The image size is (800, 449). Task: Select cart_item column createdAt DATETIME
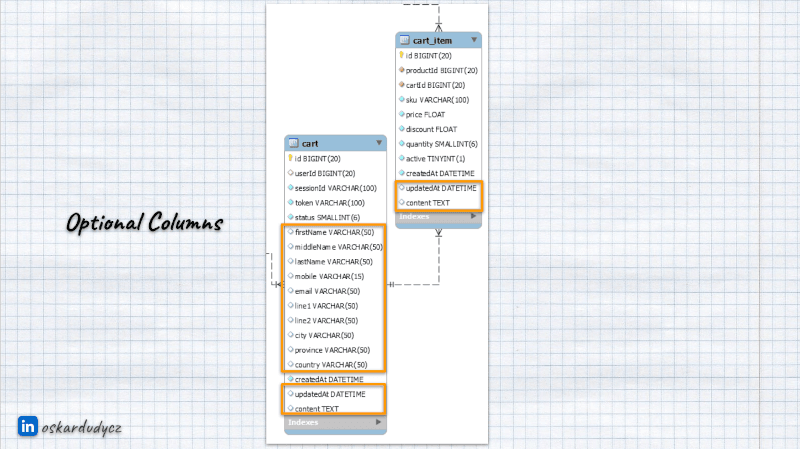[440, 174]
